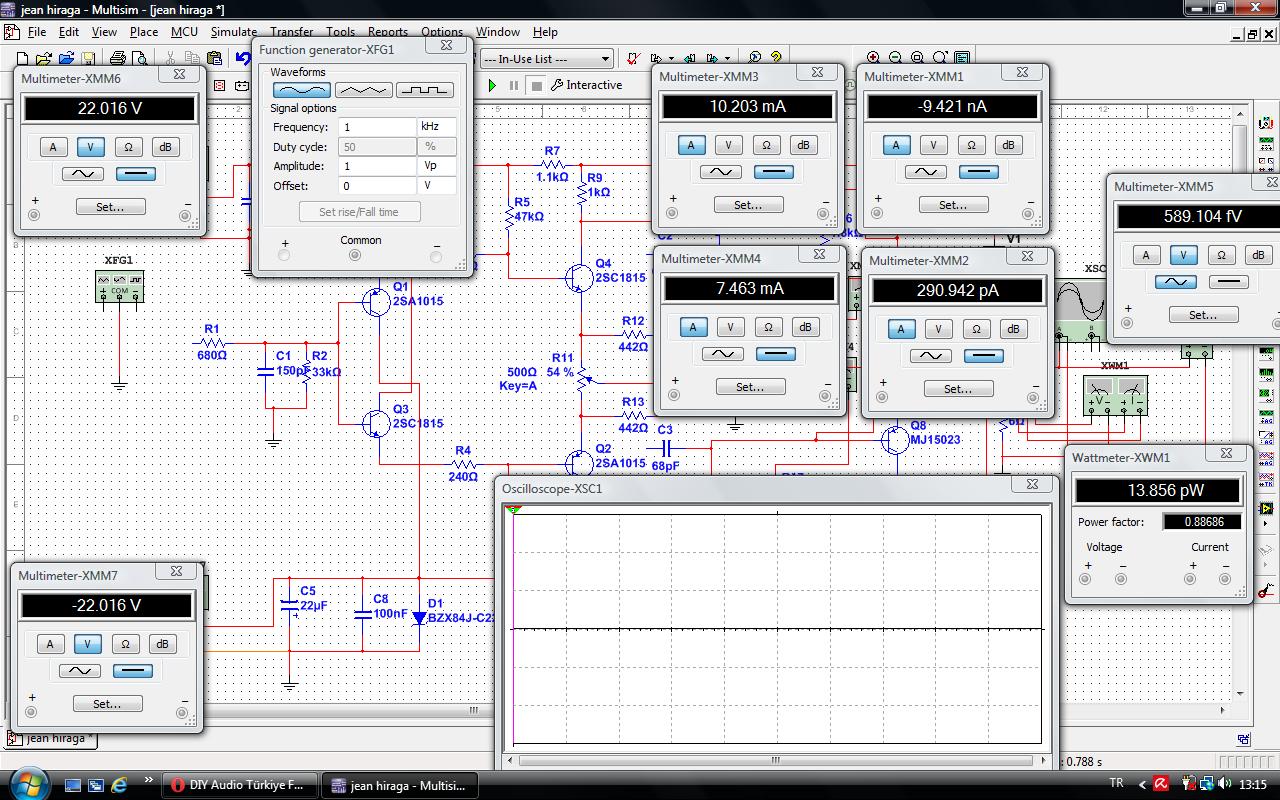1280x800 pixels.
Task: Click the Oscilloscope horizontal scrollbar
Action: pyautogui.click(x=775, y=760)
